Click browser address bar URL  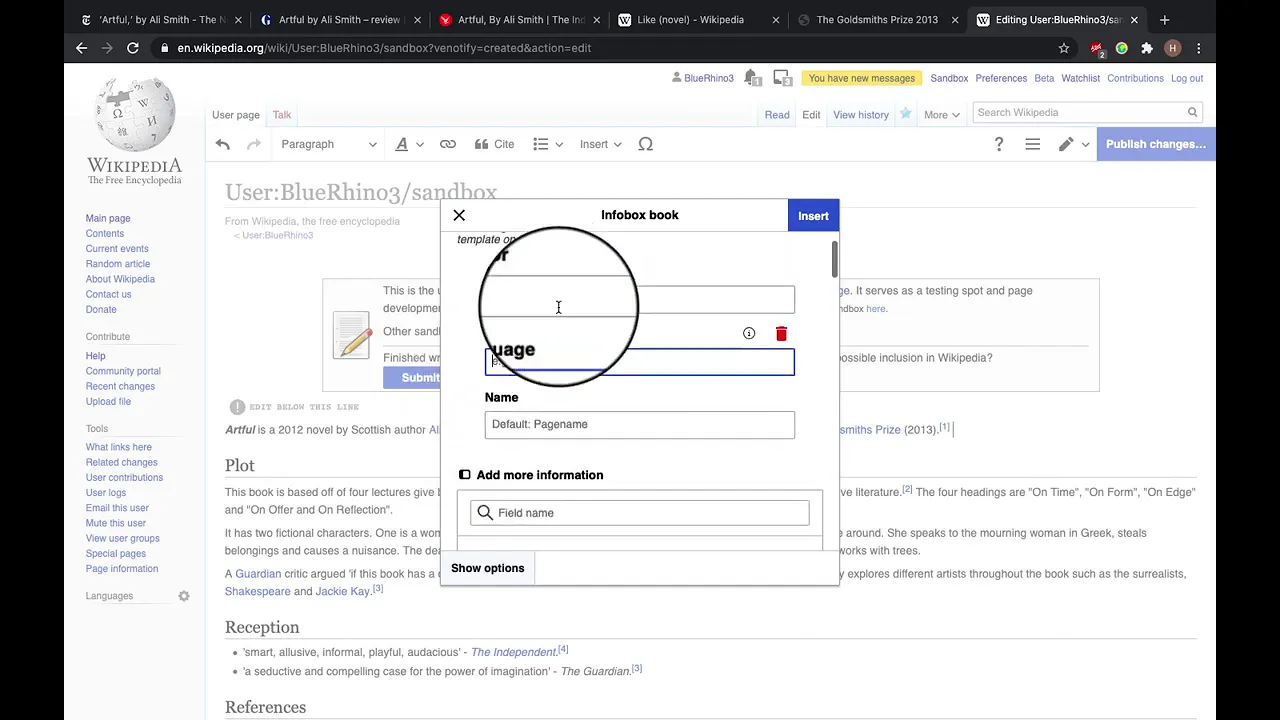(x=384, y=48)
